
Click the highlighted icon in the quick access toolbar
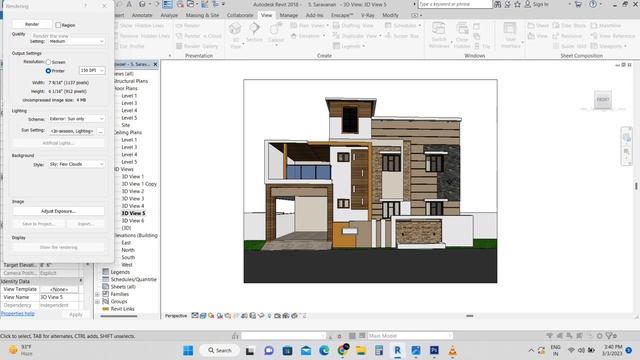coord(167,4)
